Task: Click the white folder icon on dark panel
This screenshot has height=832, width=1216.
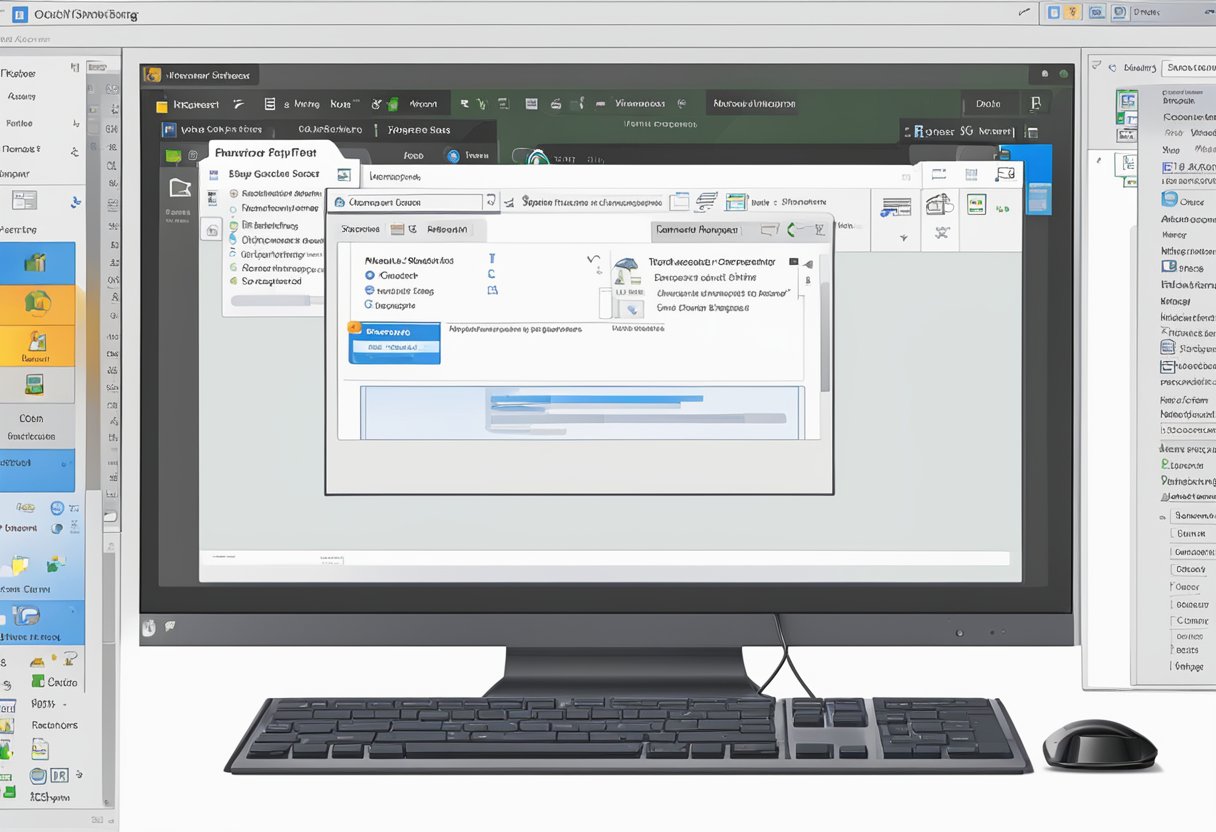Action: click(x=180, y=187)
